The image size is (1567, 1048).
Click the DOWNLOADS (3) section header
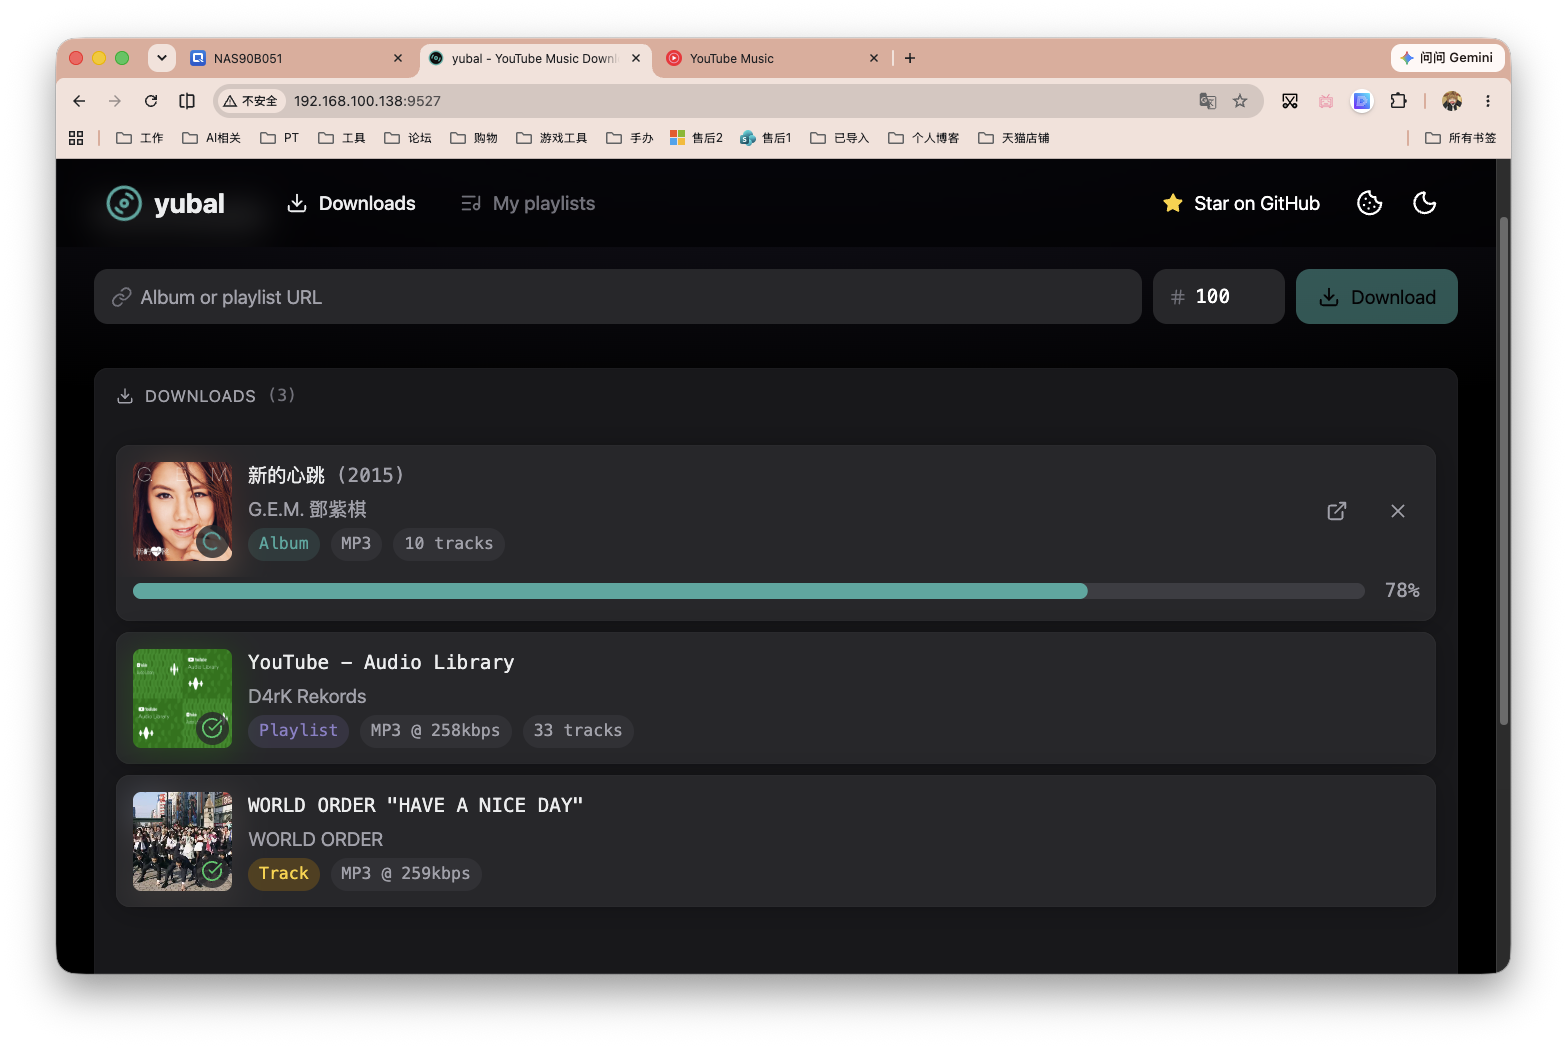tap(206, 396)
